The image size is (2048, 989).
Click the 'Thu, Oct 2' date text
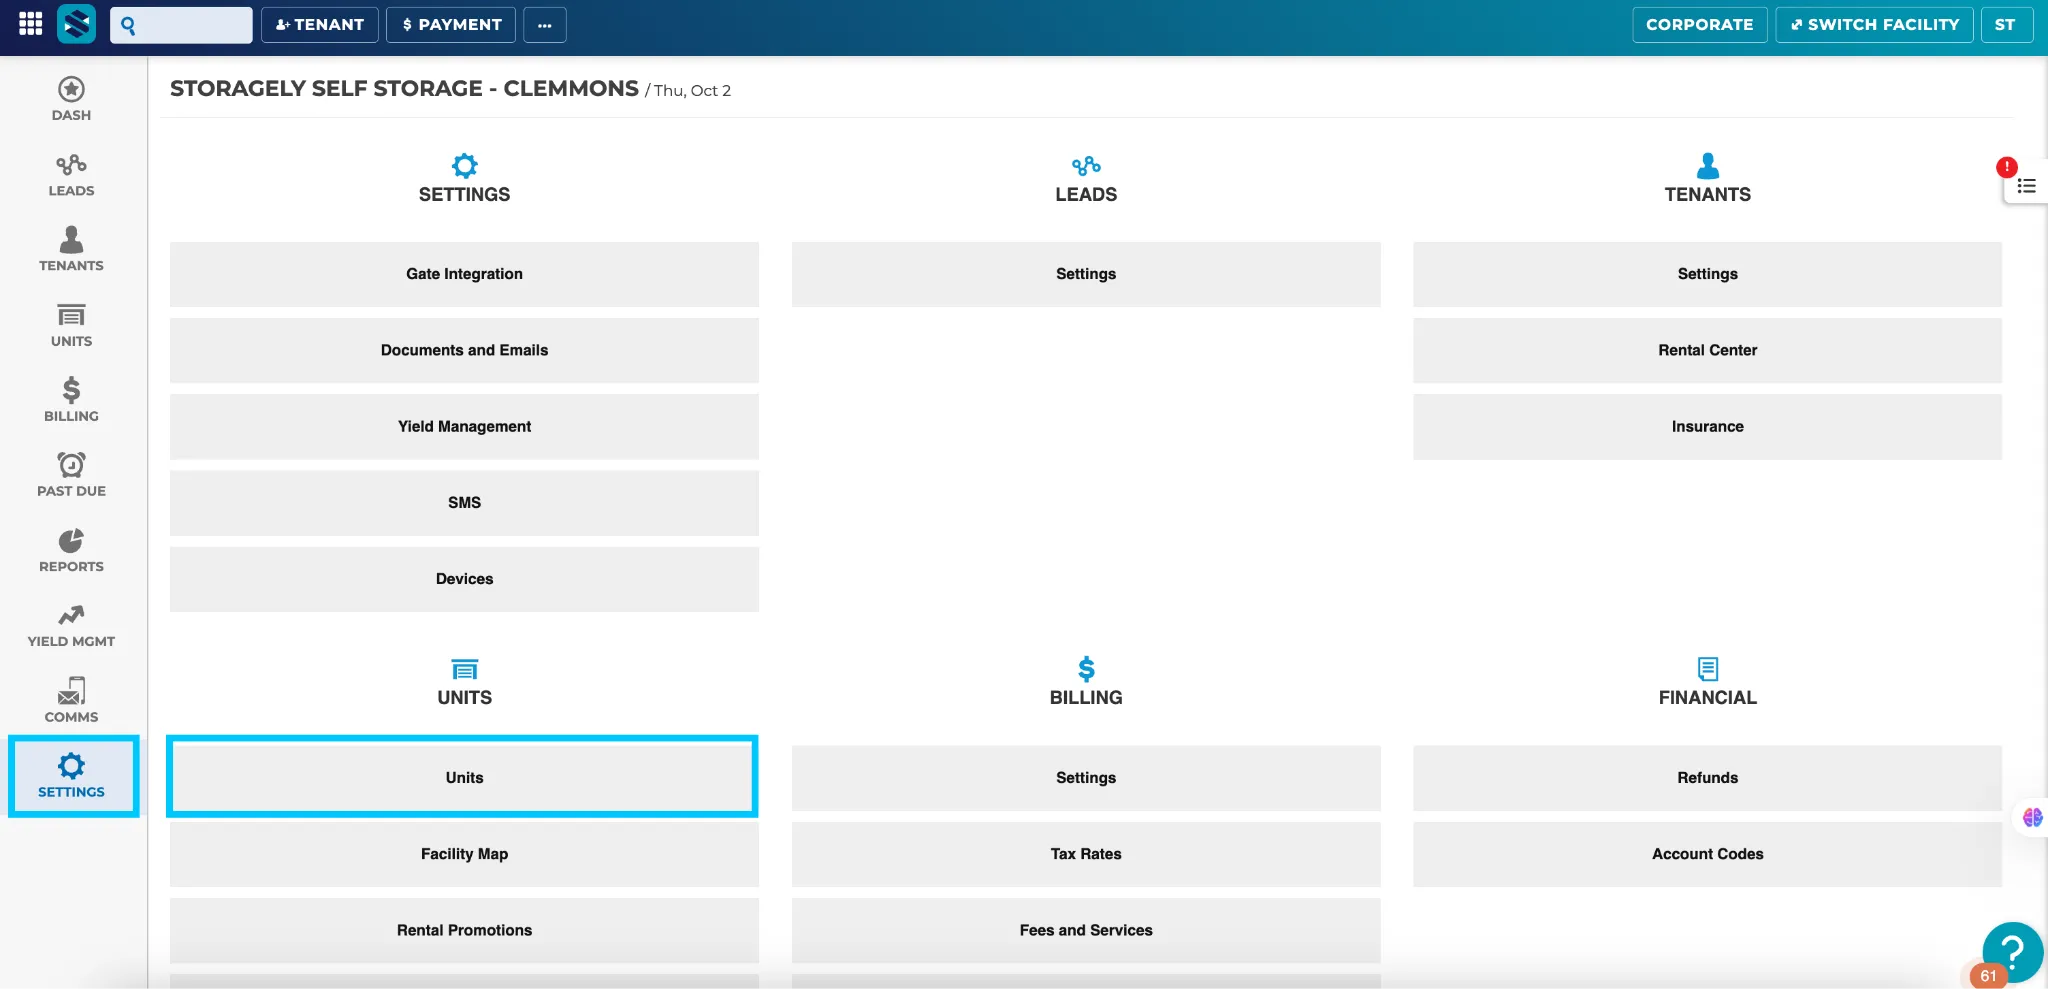click(x=692, y=90)
